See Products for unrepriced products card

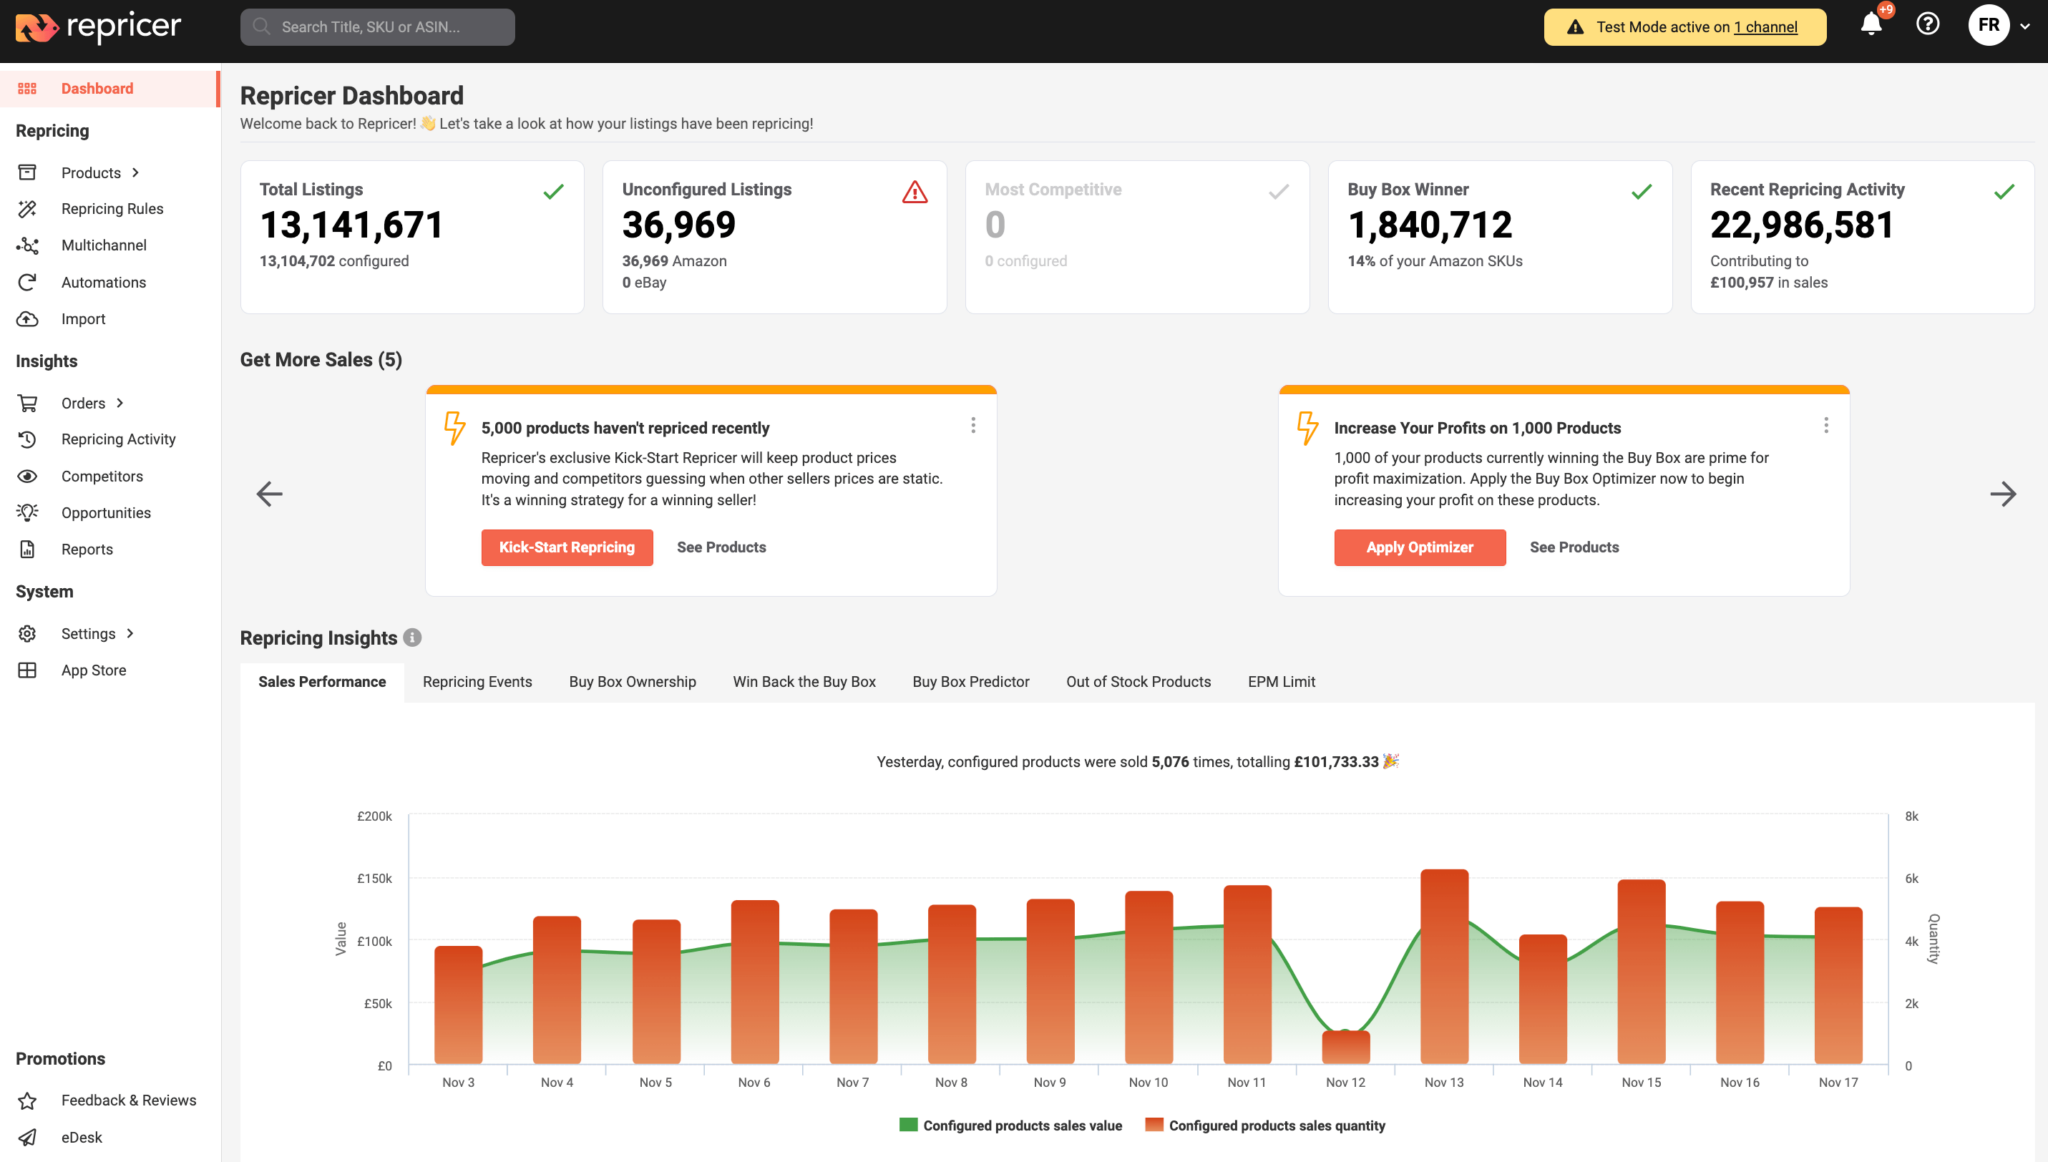[x=721, y=547]
